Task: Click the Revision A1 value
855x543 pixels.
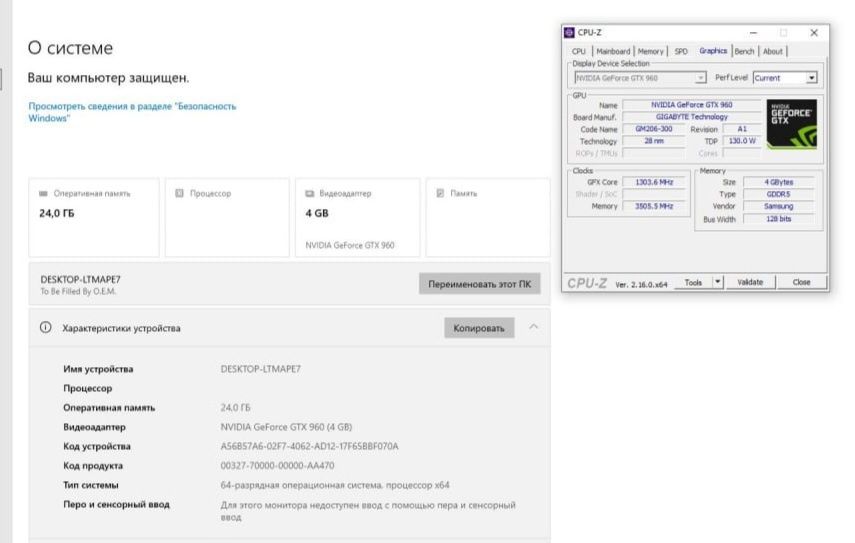Action: pyautogui.click(x=742, y=129)
